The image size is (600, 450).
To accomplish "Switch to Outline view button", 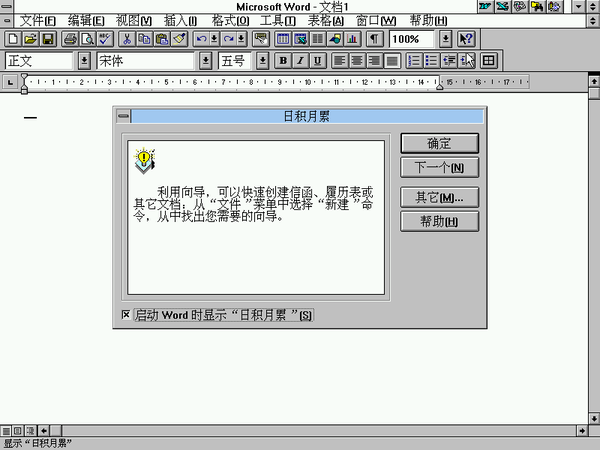I will coord(30,431).
